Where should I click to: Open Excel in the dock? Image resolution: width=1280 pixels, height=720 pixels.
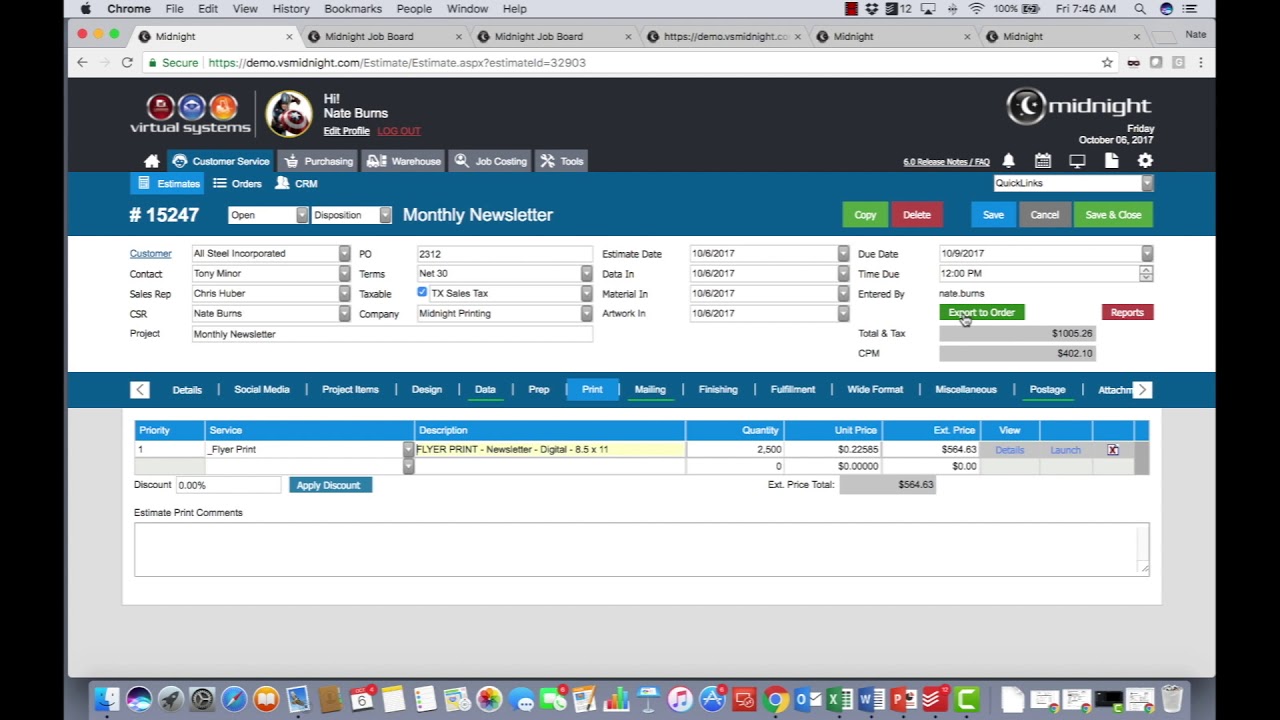839,699
